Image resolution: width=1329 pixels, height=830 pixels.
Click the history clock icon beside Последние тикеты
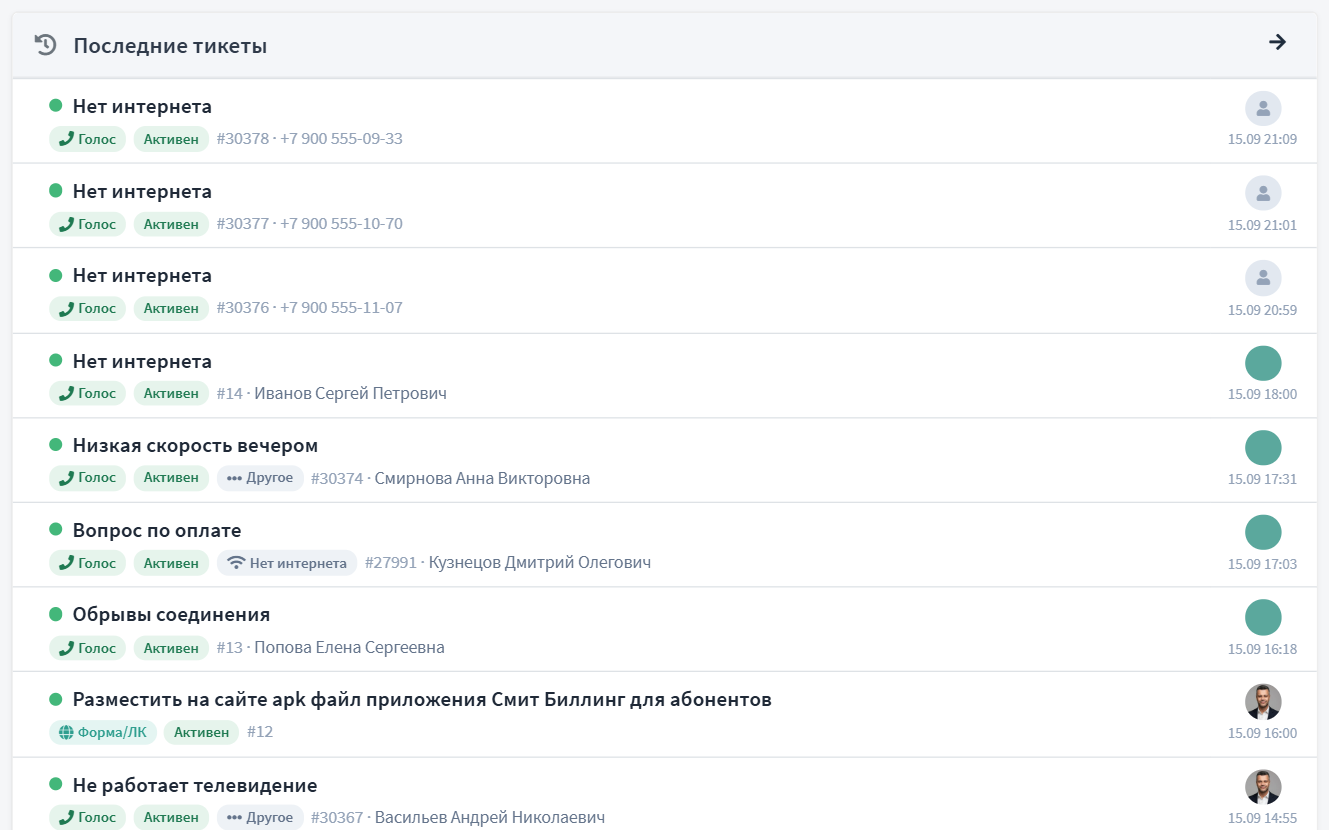(45, 45)
